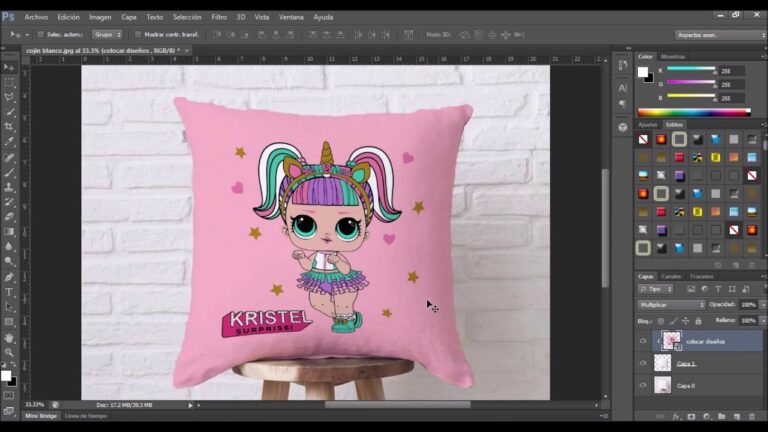Select the Hand tool
The height and width of the screenshot is (432, 768).
[9, 338]
